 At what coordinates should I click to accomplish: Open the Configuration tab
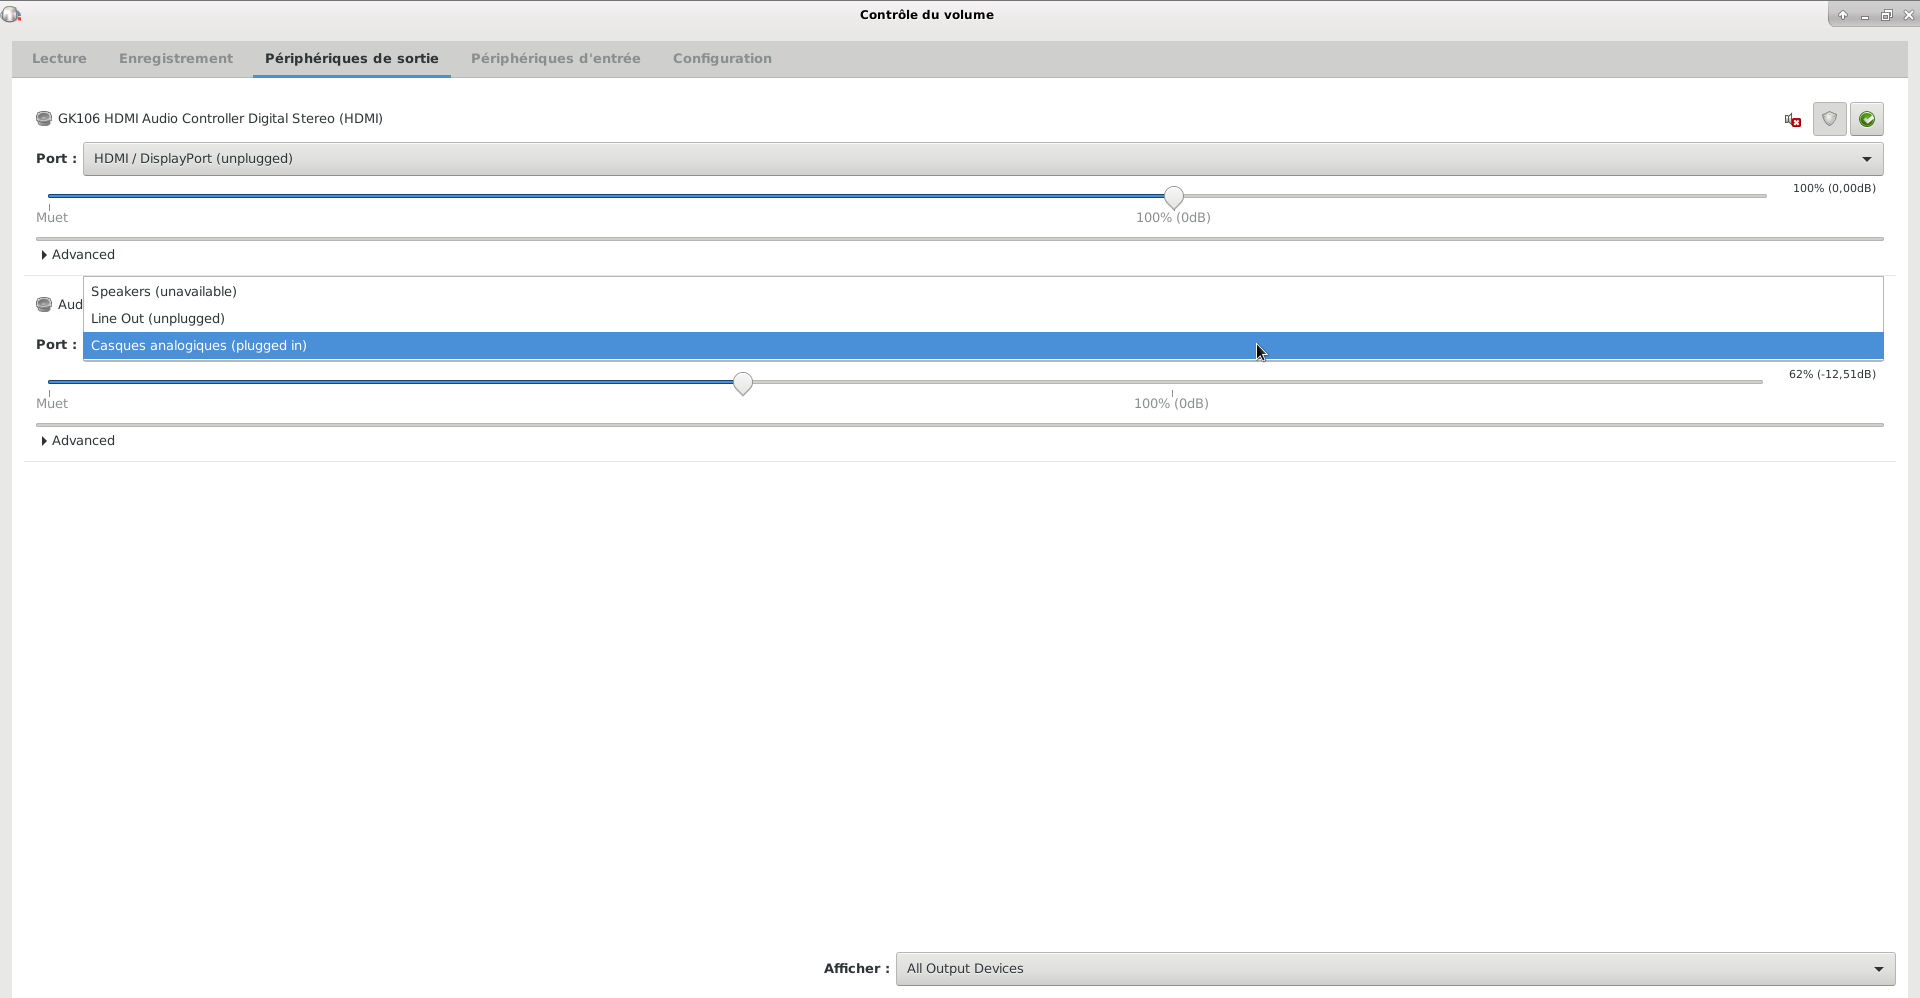722,58
